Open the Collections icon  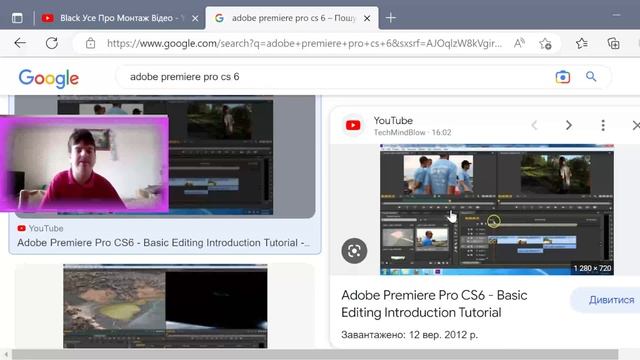(613, 43)
